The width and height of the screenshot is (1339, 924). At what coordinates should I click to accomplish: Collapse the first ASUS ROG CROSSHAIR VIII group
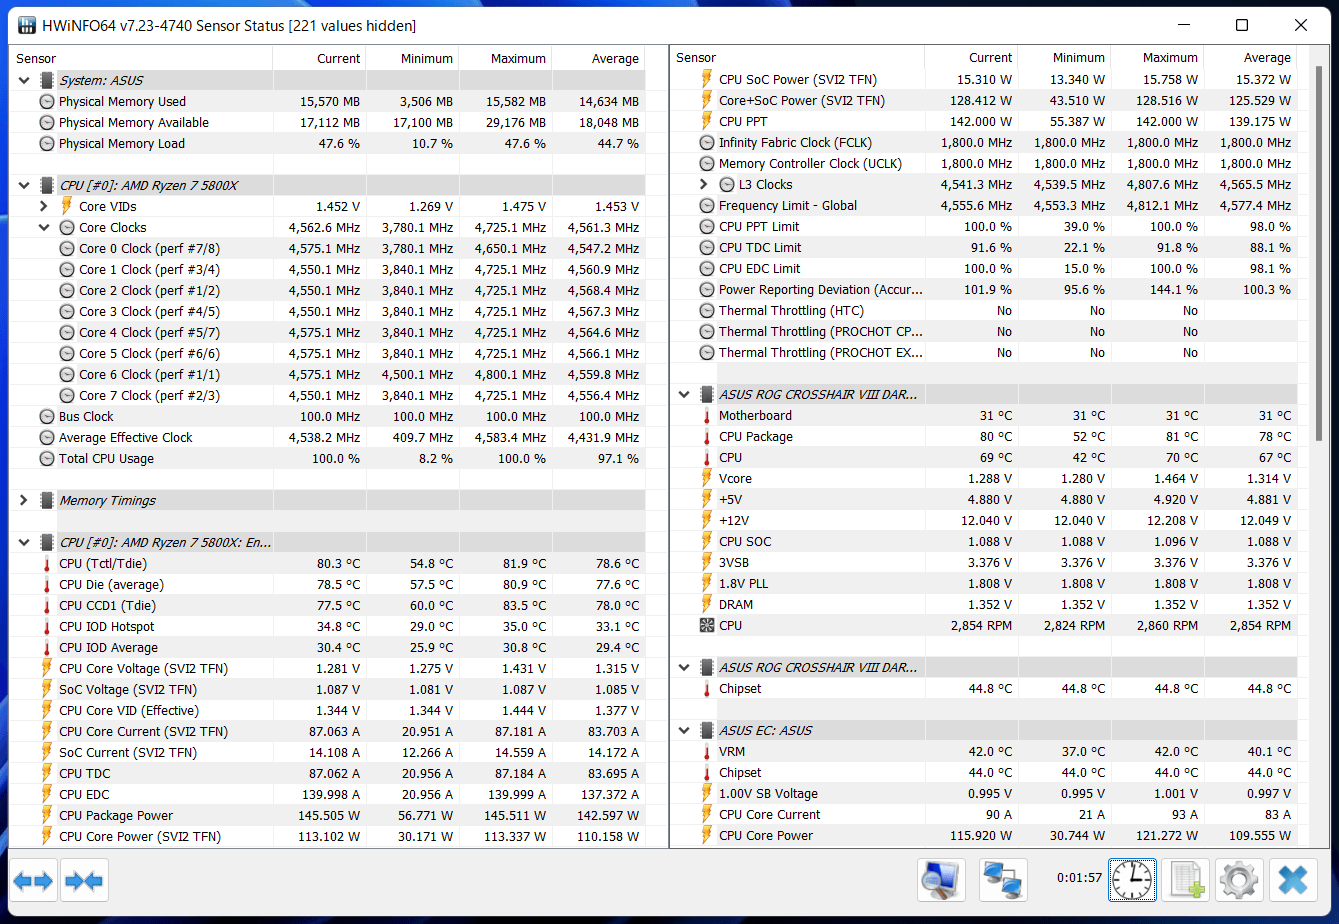[x=685, y=395]
